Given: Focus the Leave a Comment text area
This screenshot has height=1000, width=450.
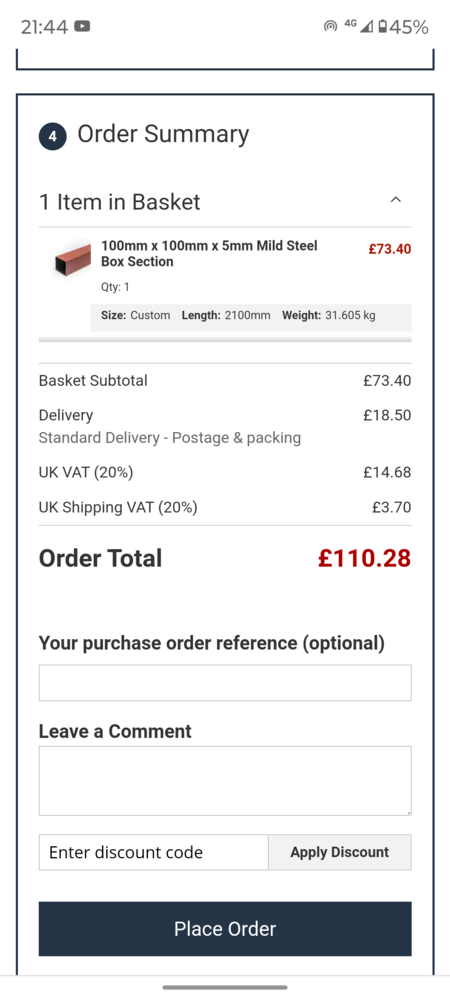Looking at the screenshot, I should pyautogui.click(x=225, y=781).
